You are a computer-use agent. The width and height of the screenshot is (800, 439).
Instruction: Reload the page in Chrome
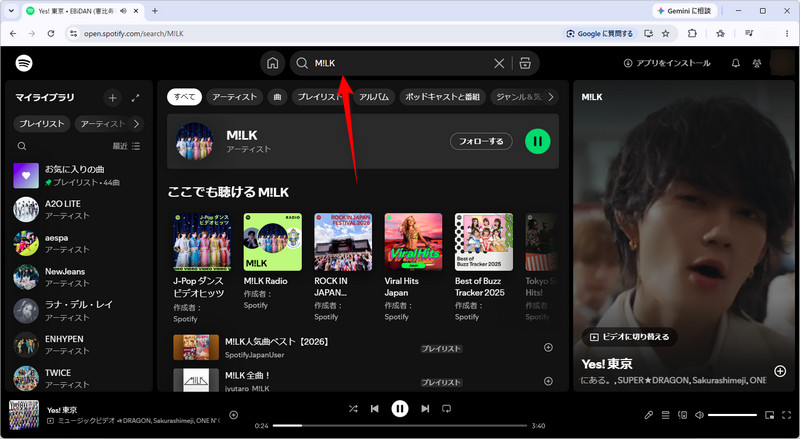(x=51, y=33)
